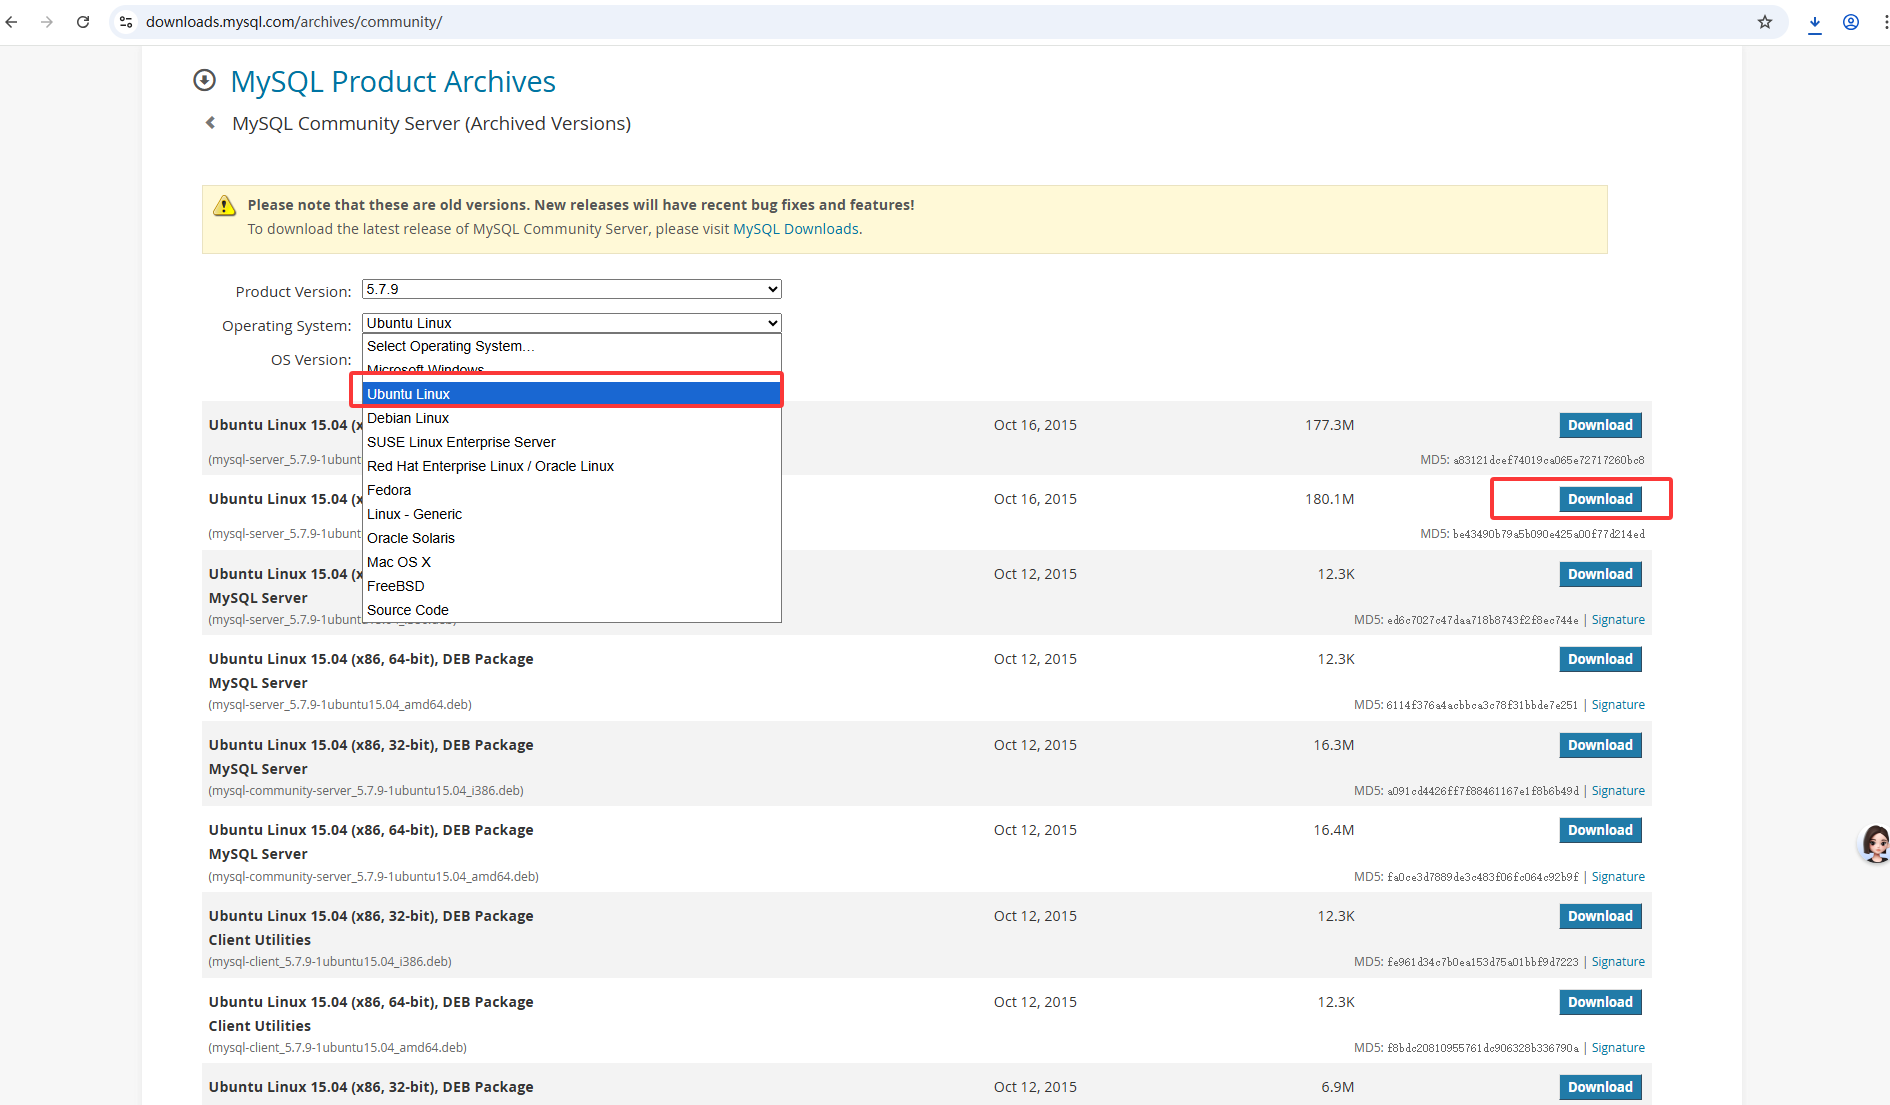Select Linux - Generic option

(x=572, y=514)
